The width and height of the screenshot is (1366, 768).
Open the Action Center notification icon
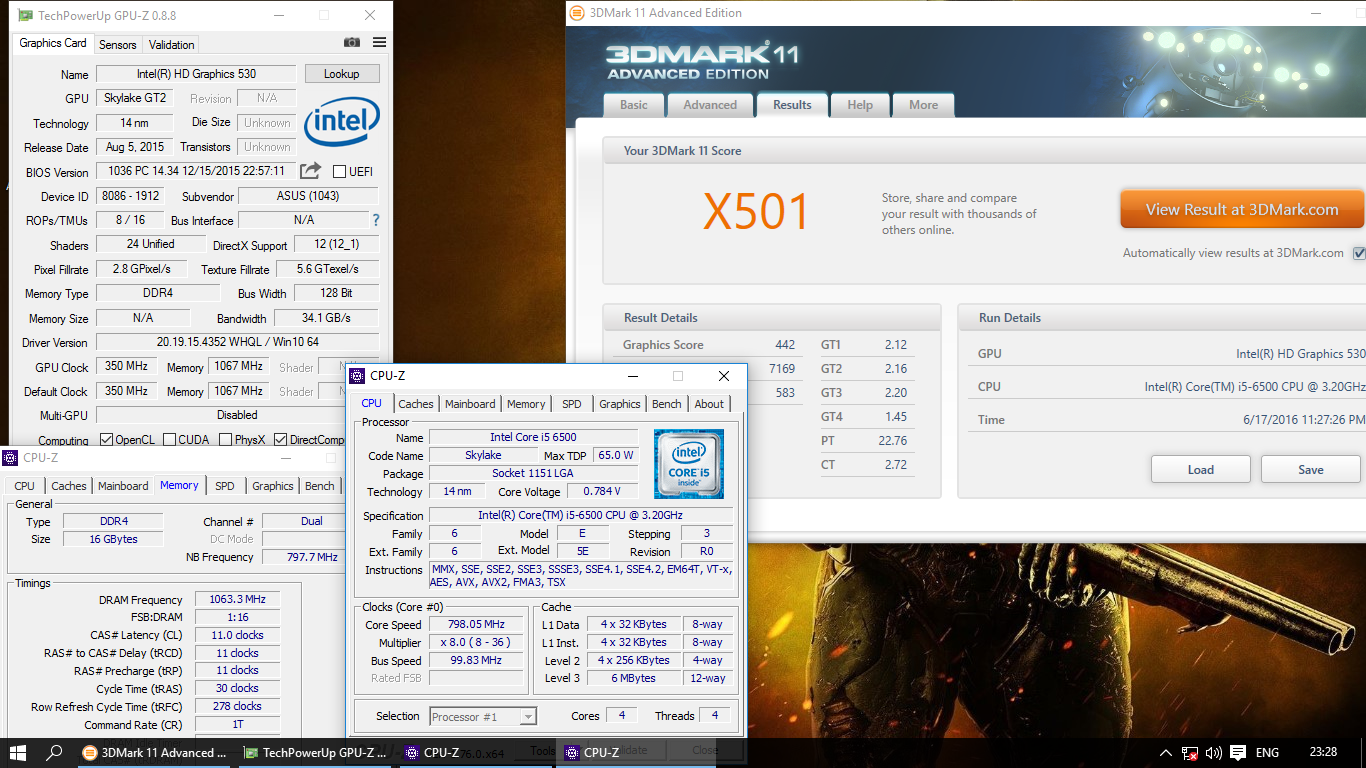point(1238,753)
